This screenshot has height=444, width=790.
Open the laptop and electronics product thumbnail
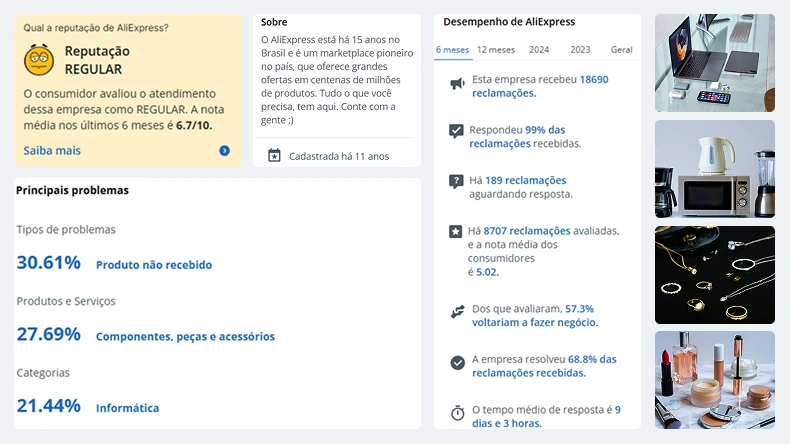click(715, 63)
